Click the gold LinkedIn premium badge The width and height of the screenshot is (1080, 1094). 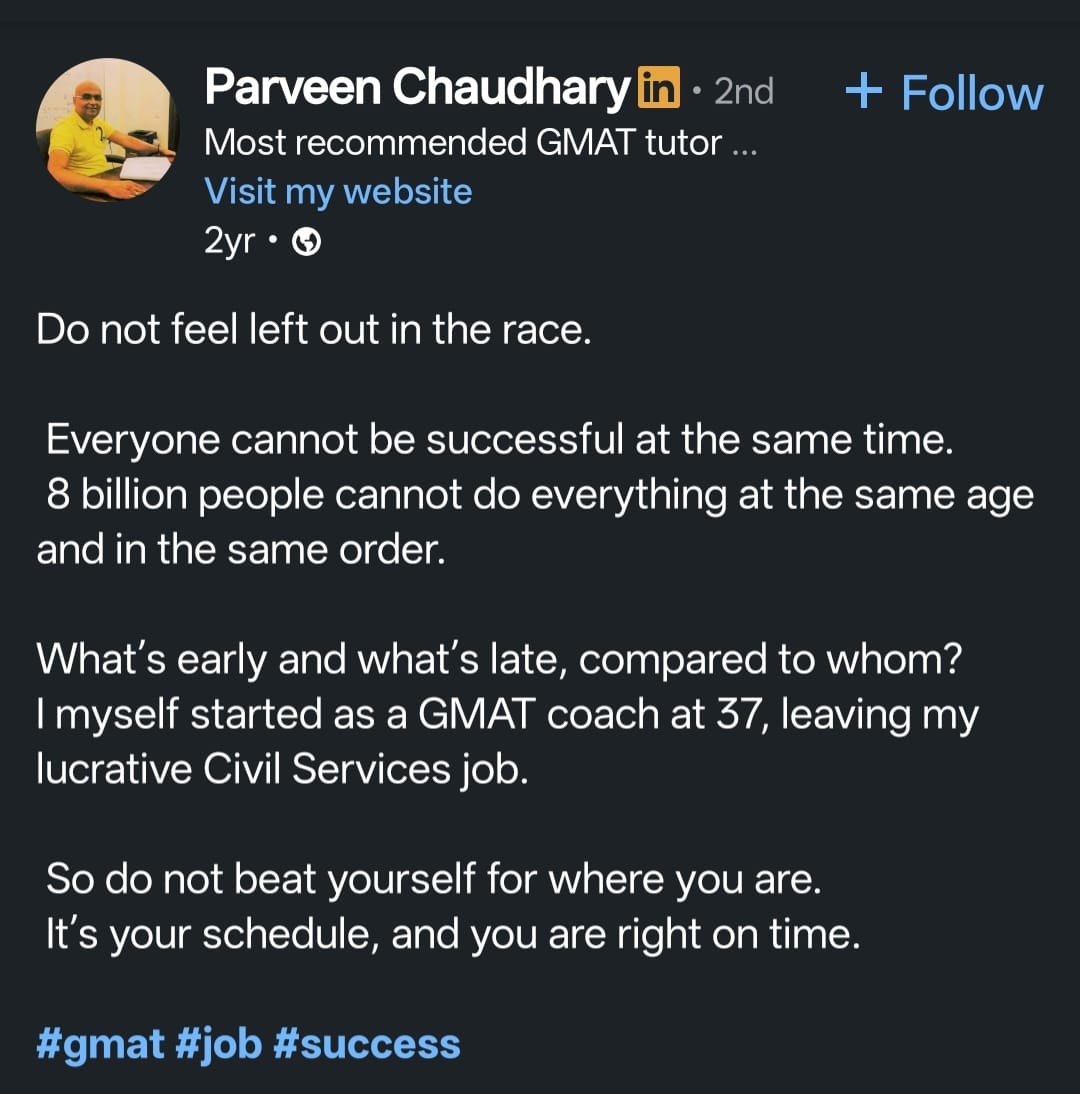point(657,88)
